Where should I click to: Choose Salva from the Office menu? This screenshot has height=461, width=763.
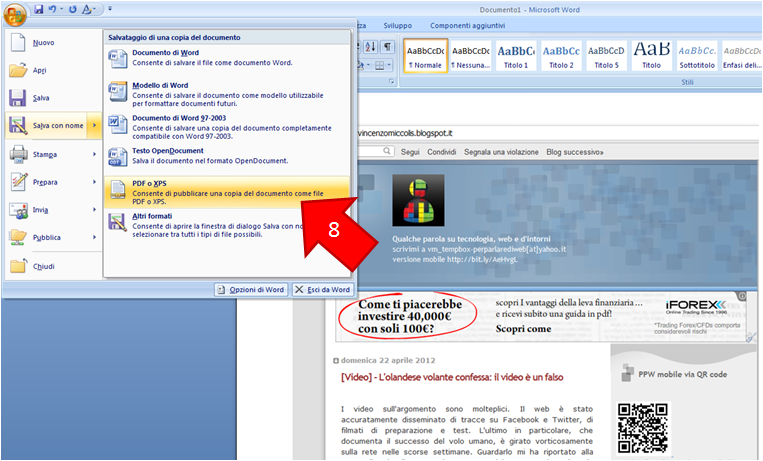click(x=54, y=98)
